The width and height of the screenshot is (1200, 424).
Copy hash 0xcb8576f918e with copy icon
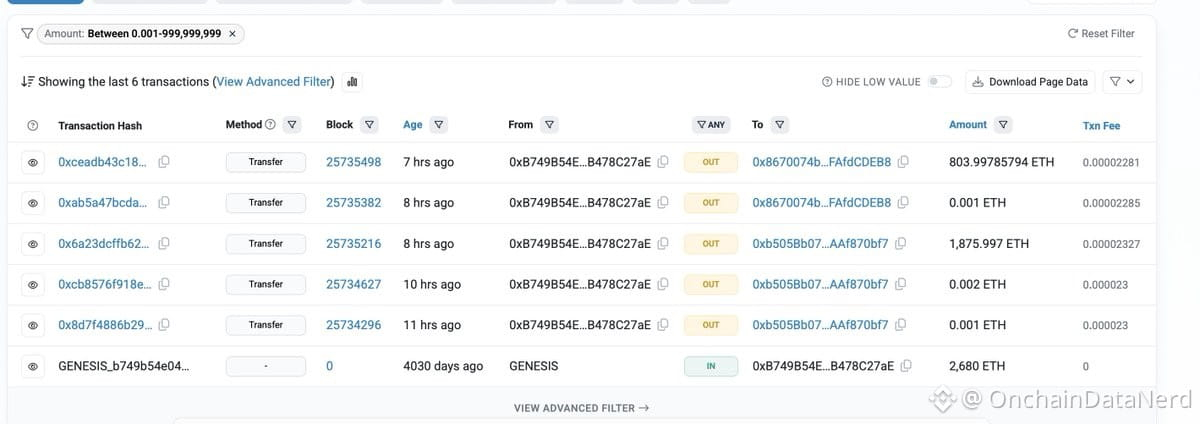(164, 284)
